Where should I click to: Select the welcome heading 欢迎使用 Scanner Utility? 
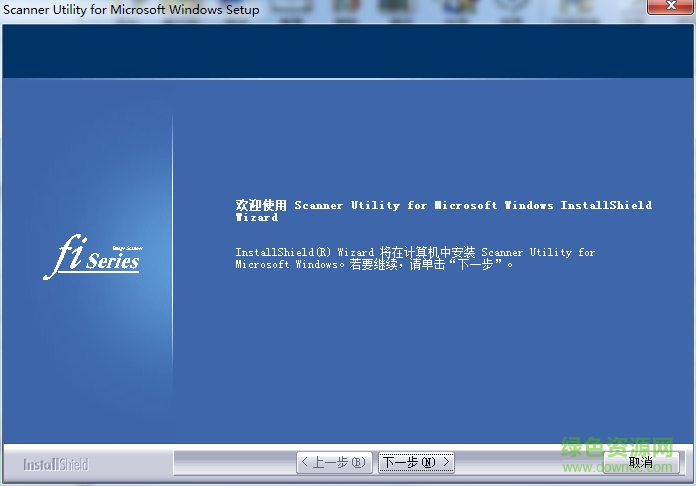point(443,211)
